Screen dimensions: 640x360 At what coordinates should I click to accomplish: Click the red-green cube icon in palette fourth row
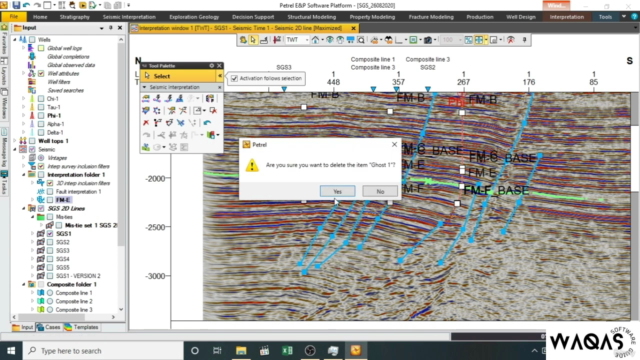point(211,135)
